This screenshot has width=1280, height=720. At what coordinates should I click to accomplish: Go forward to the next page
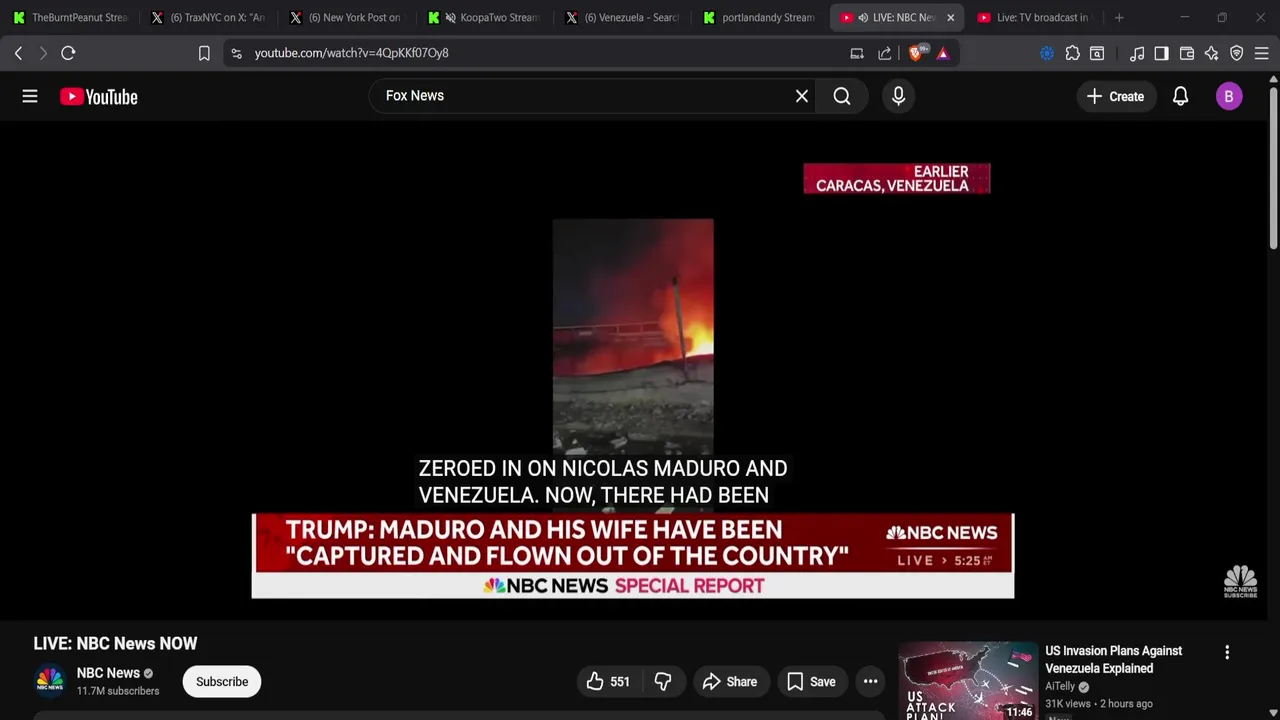coord(43,53)
